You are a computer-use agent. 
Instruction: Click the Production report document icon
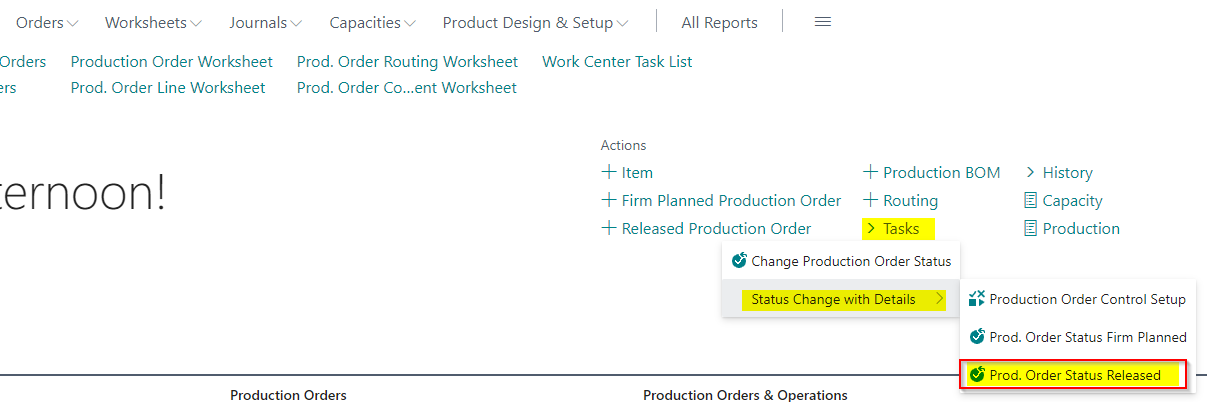[1031, 228]
